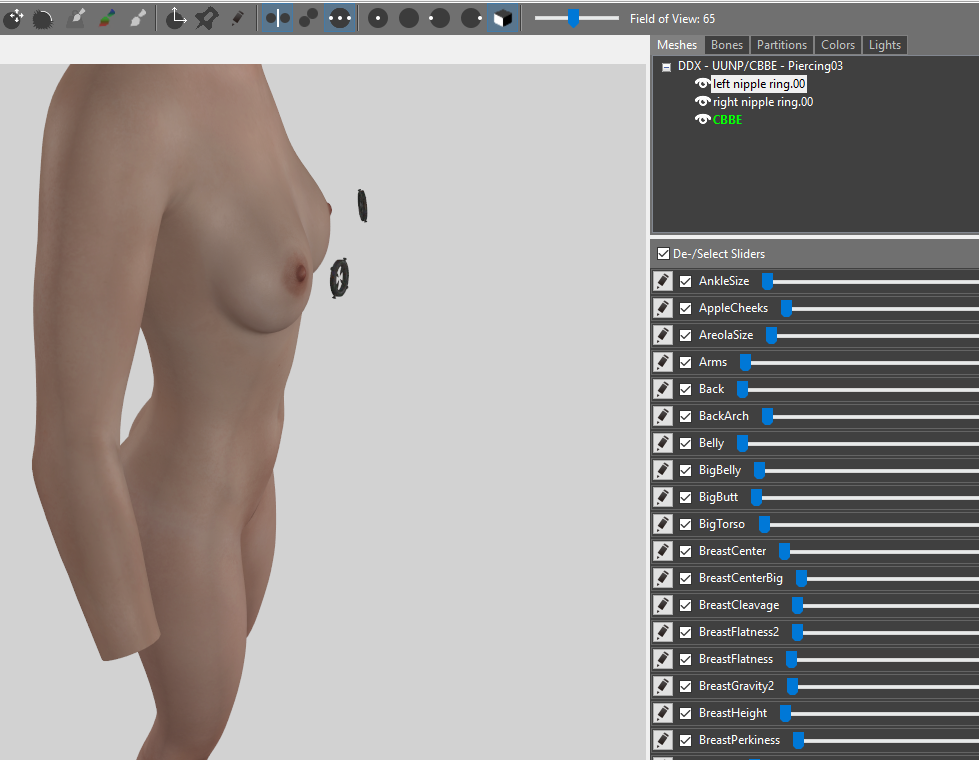
Task: Uncheck the BigButt slider checkbox
Action: tap(686, 497)
